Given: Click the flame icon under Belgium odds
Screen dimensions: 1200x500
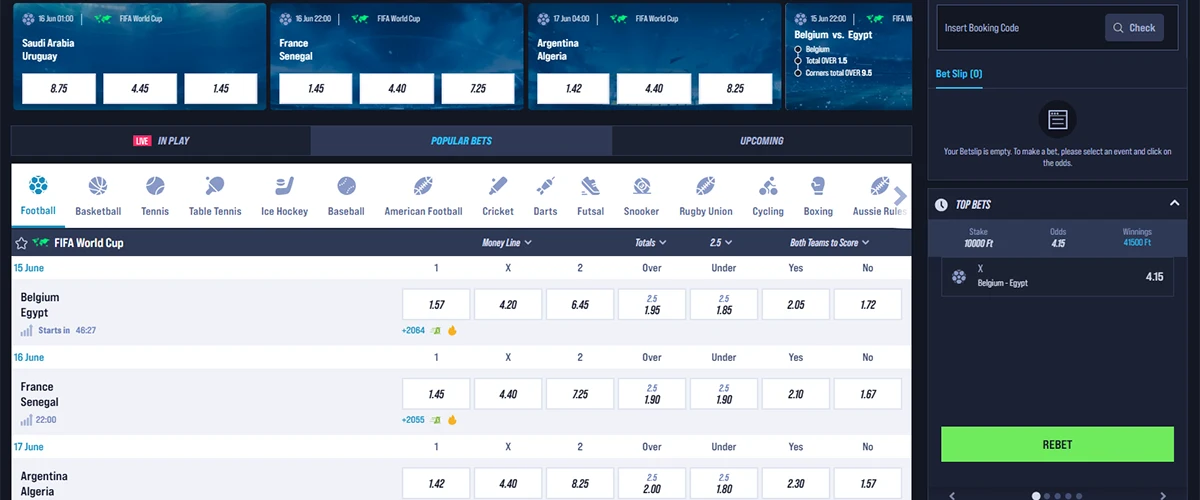Looking at the screenshot, I should point(452,330).
